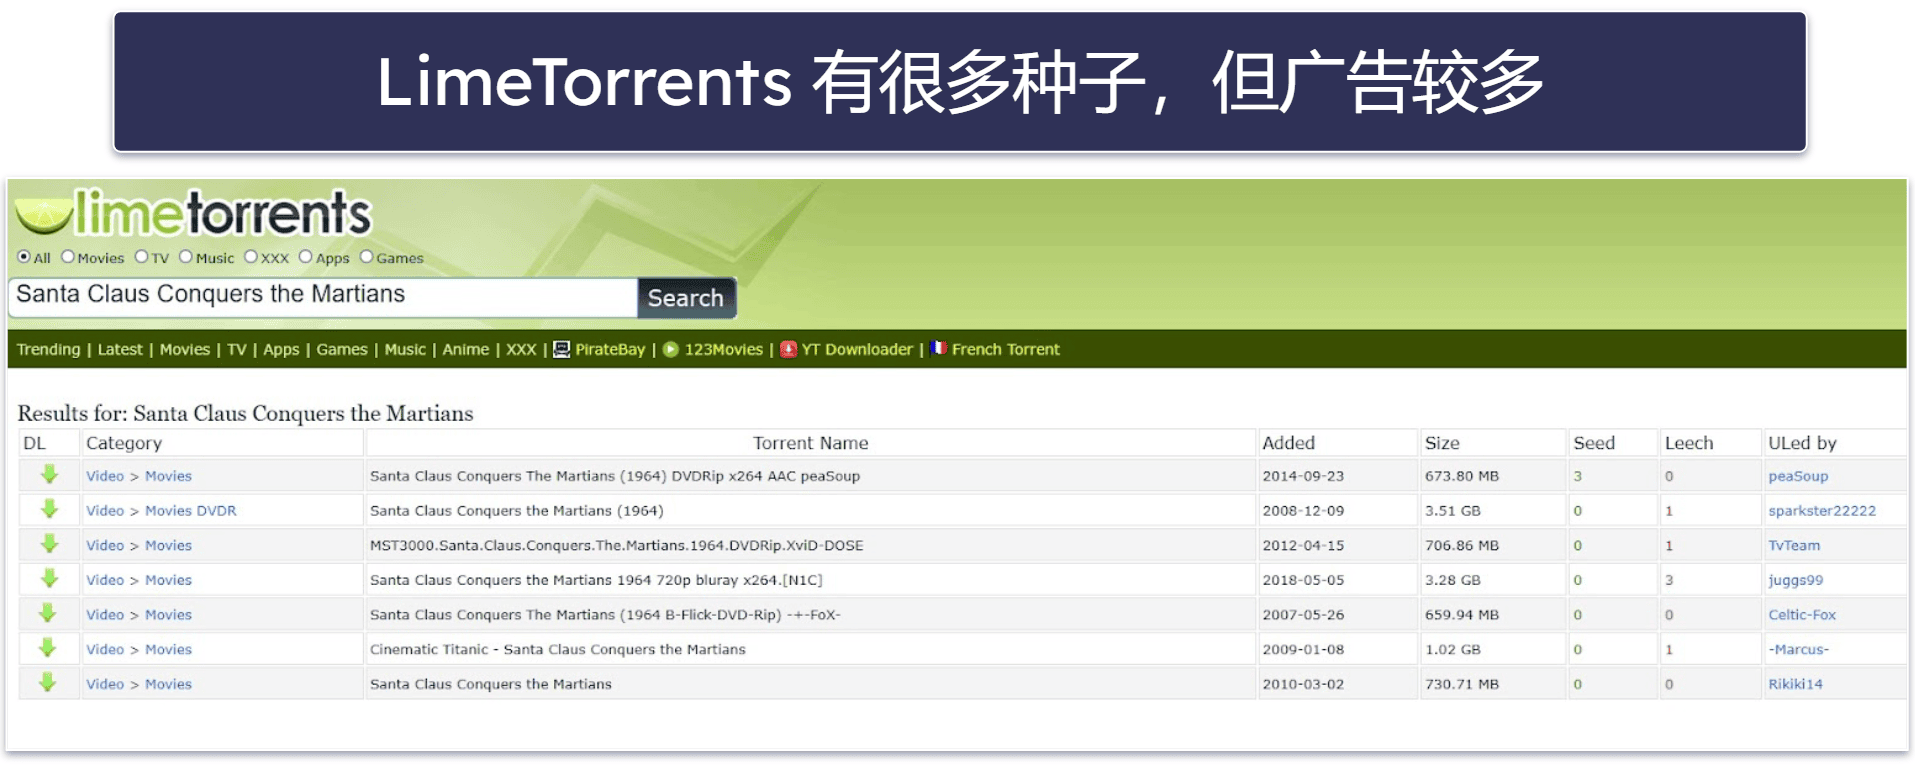Screen dimensions: 1915x767
Task: Open the TV nav bar link
Action: pyautogui.click(x=237, y=349)
